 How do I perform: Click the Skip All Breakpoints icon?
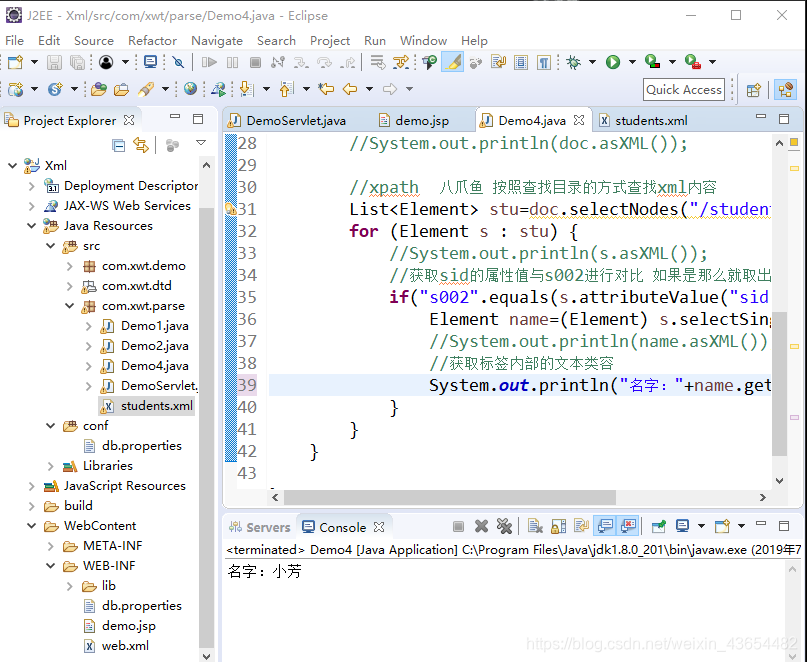[x=179, y=62]
